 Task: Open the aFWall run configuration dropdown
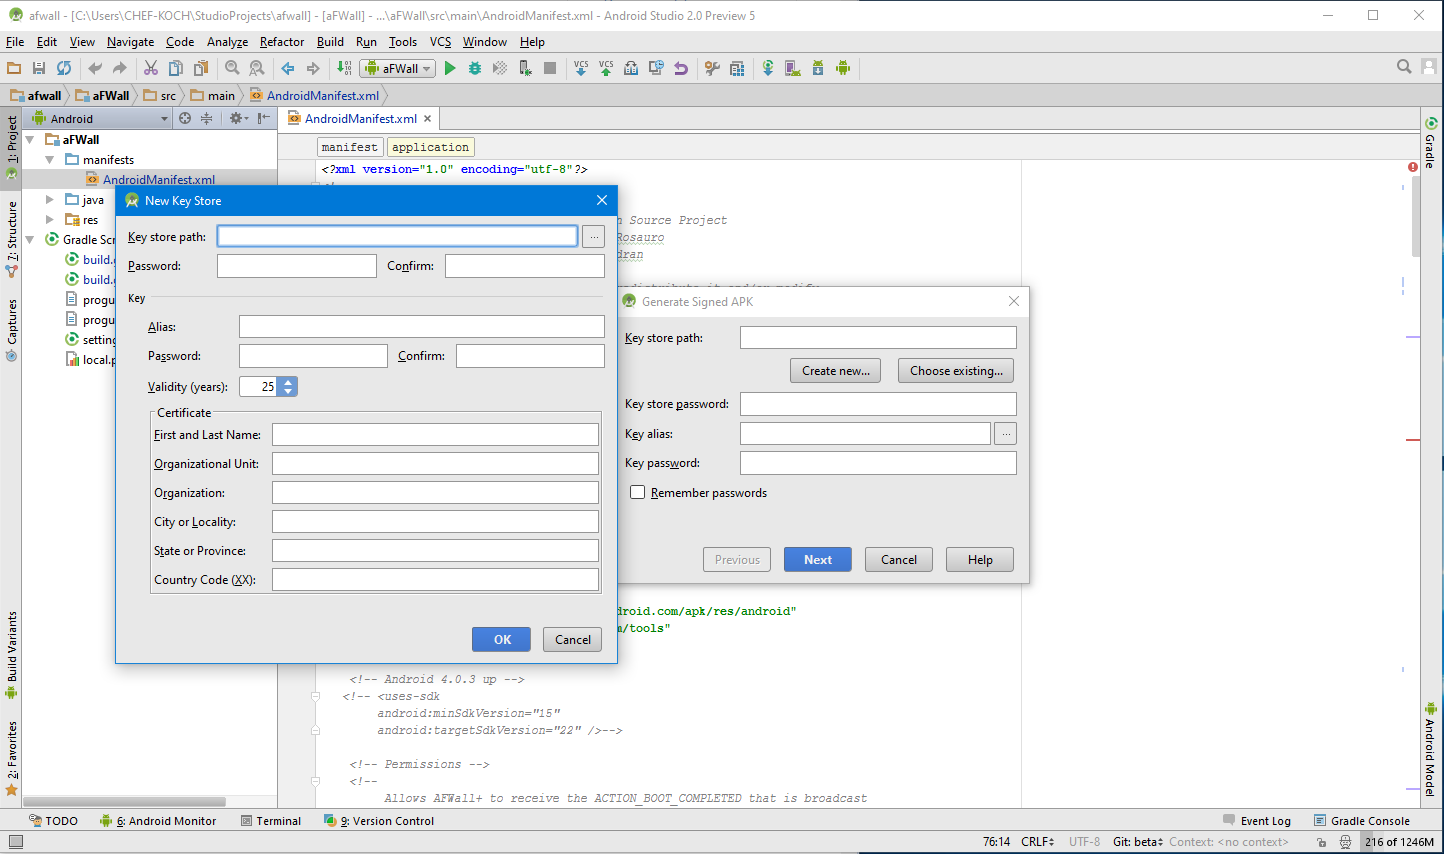tap(426, 68)
